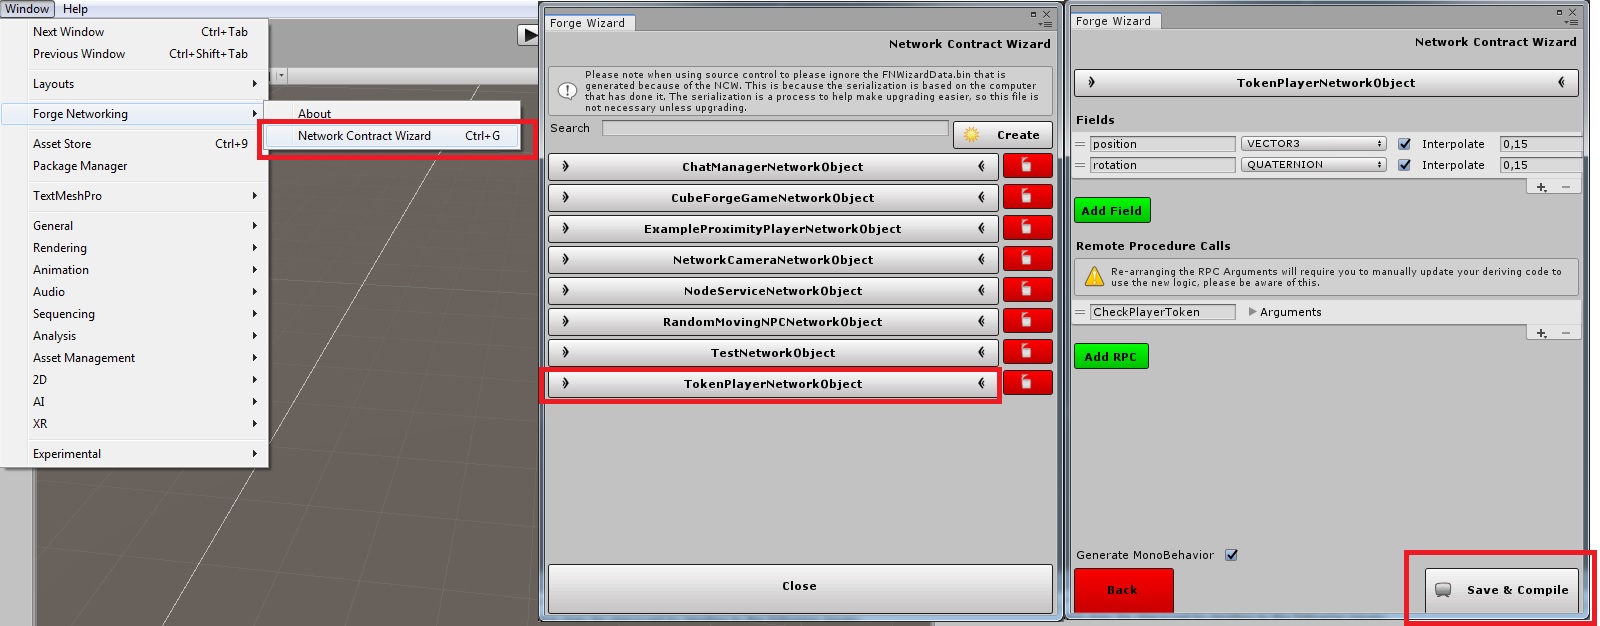Click the green Add Field button
The height and width of the screenshot is (626, 1600).
pos(1112,211)
